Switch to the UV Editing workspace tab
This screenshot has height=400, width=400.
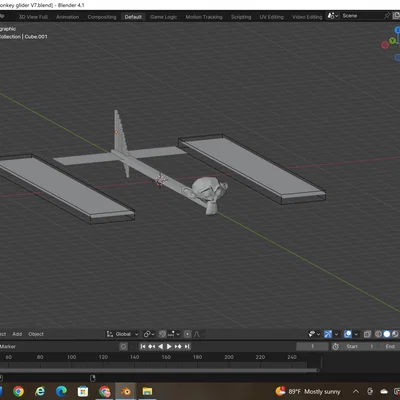(272, 17)
